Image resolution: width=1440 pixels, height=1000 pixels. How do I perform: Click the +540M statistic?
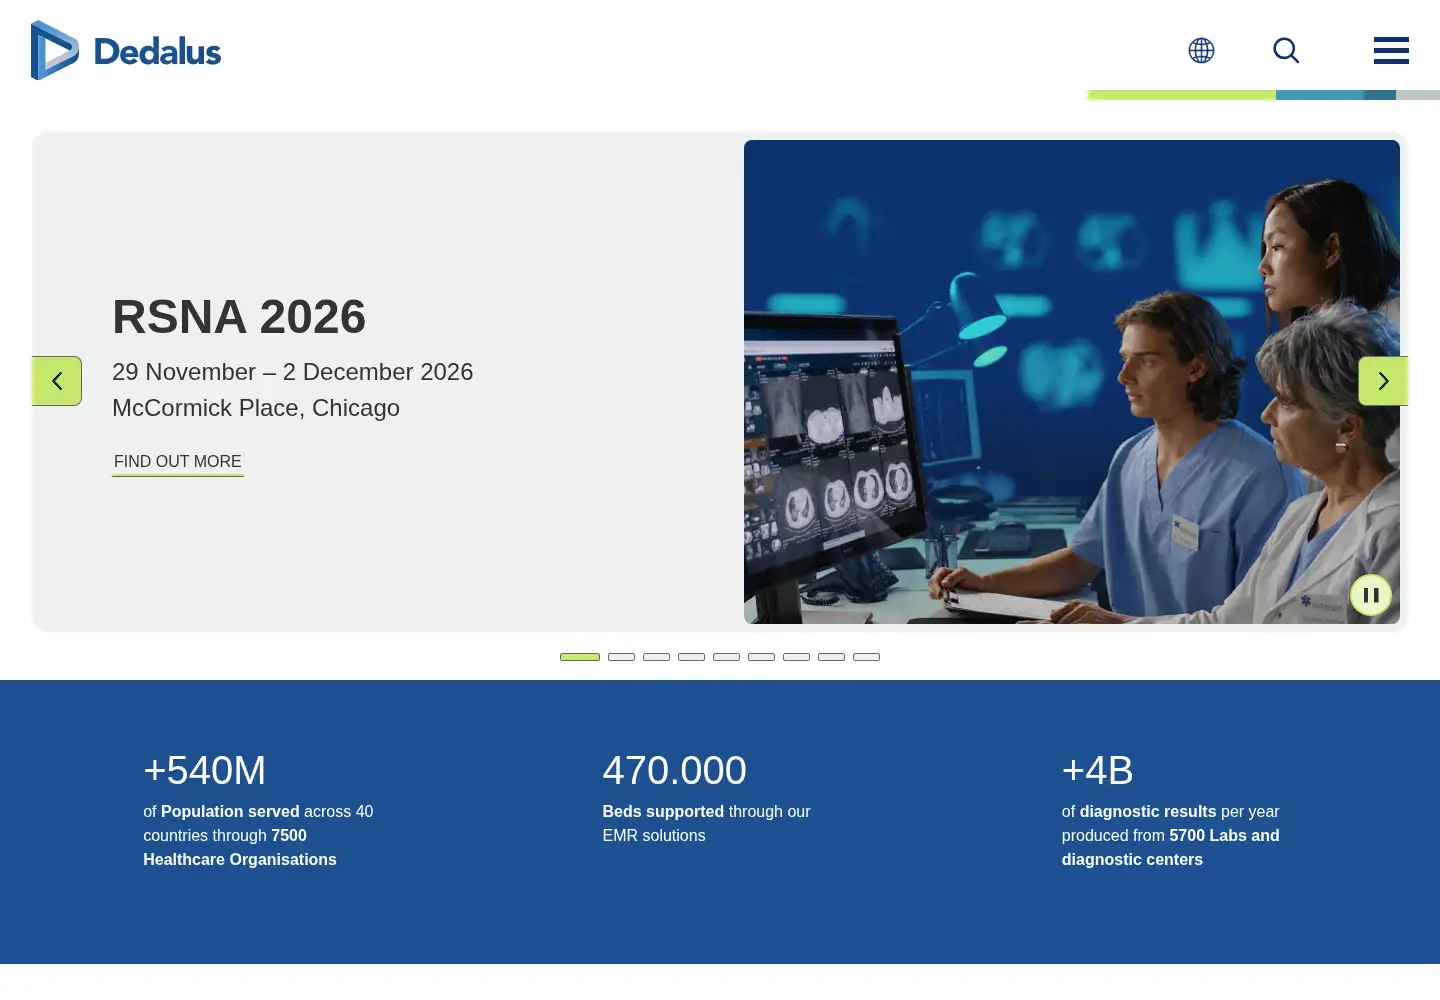click(205, 771)
